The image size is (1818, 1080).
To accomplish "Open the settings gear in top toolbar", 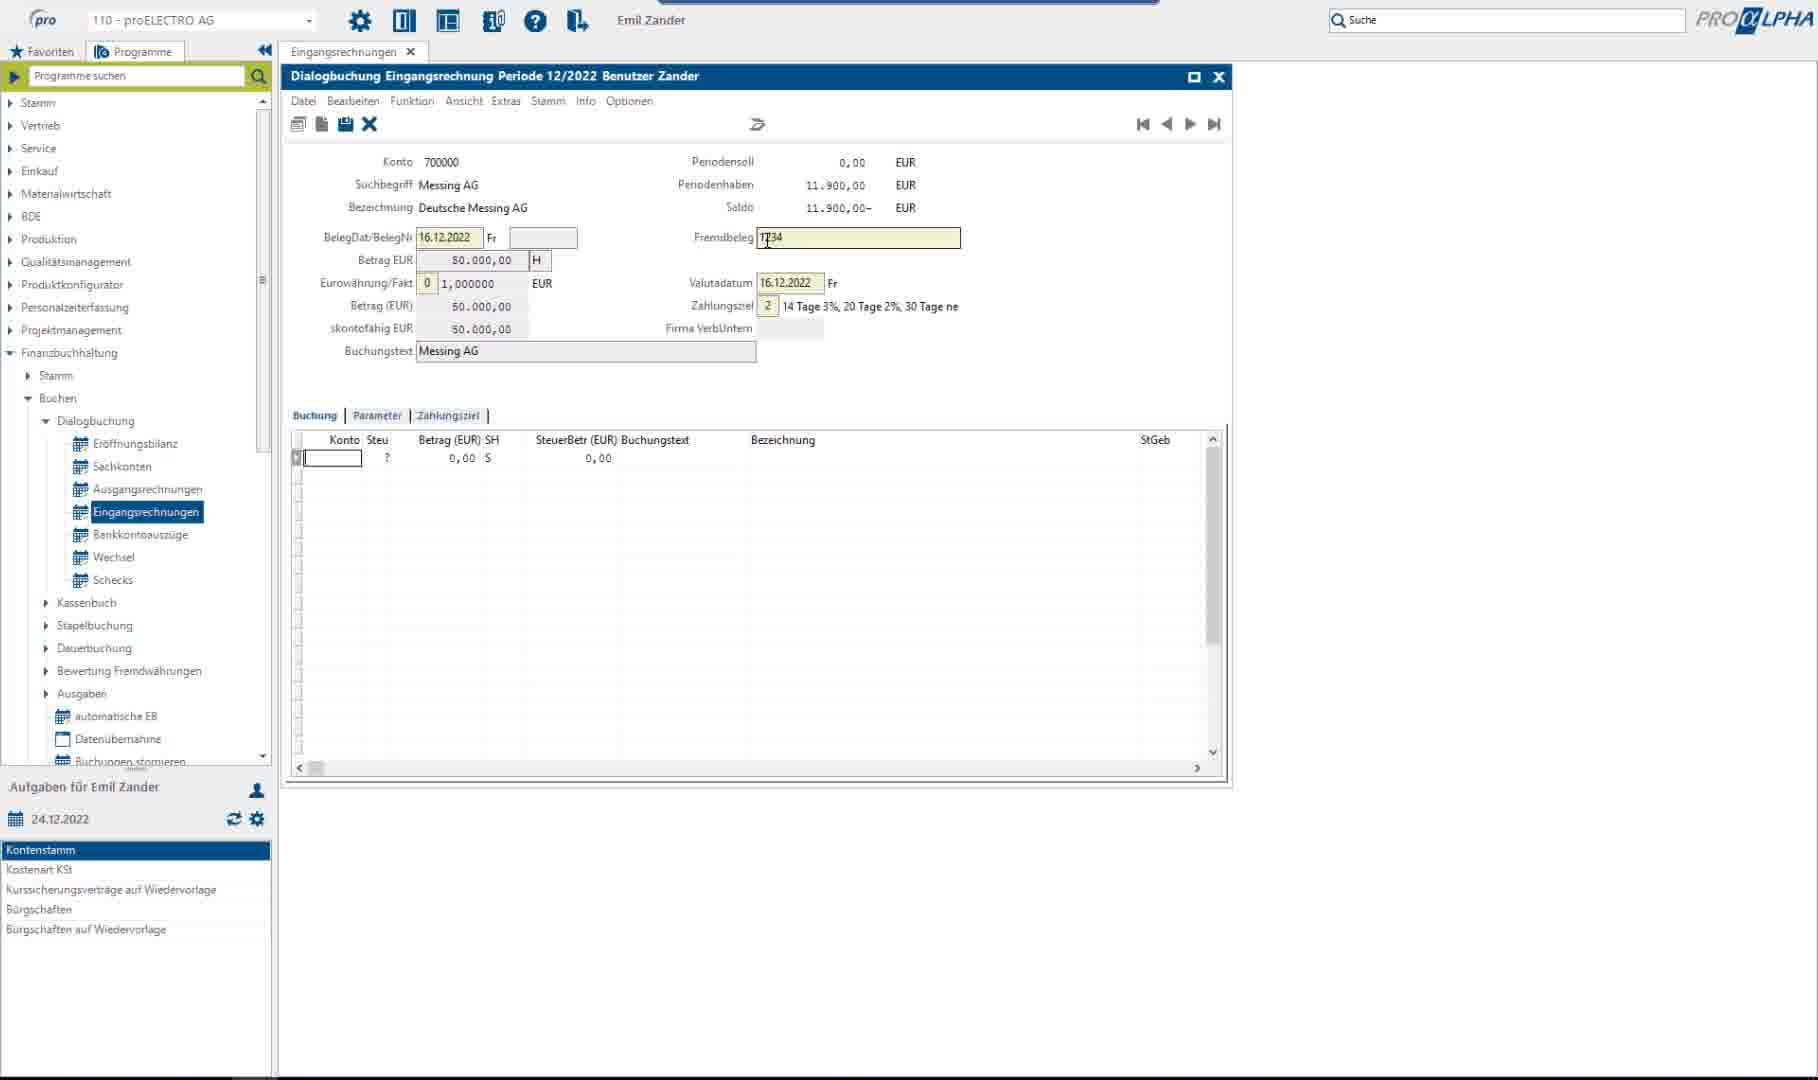I will [360, 20].
